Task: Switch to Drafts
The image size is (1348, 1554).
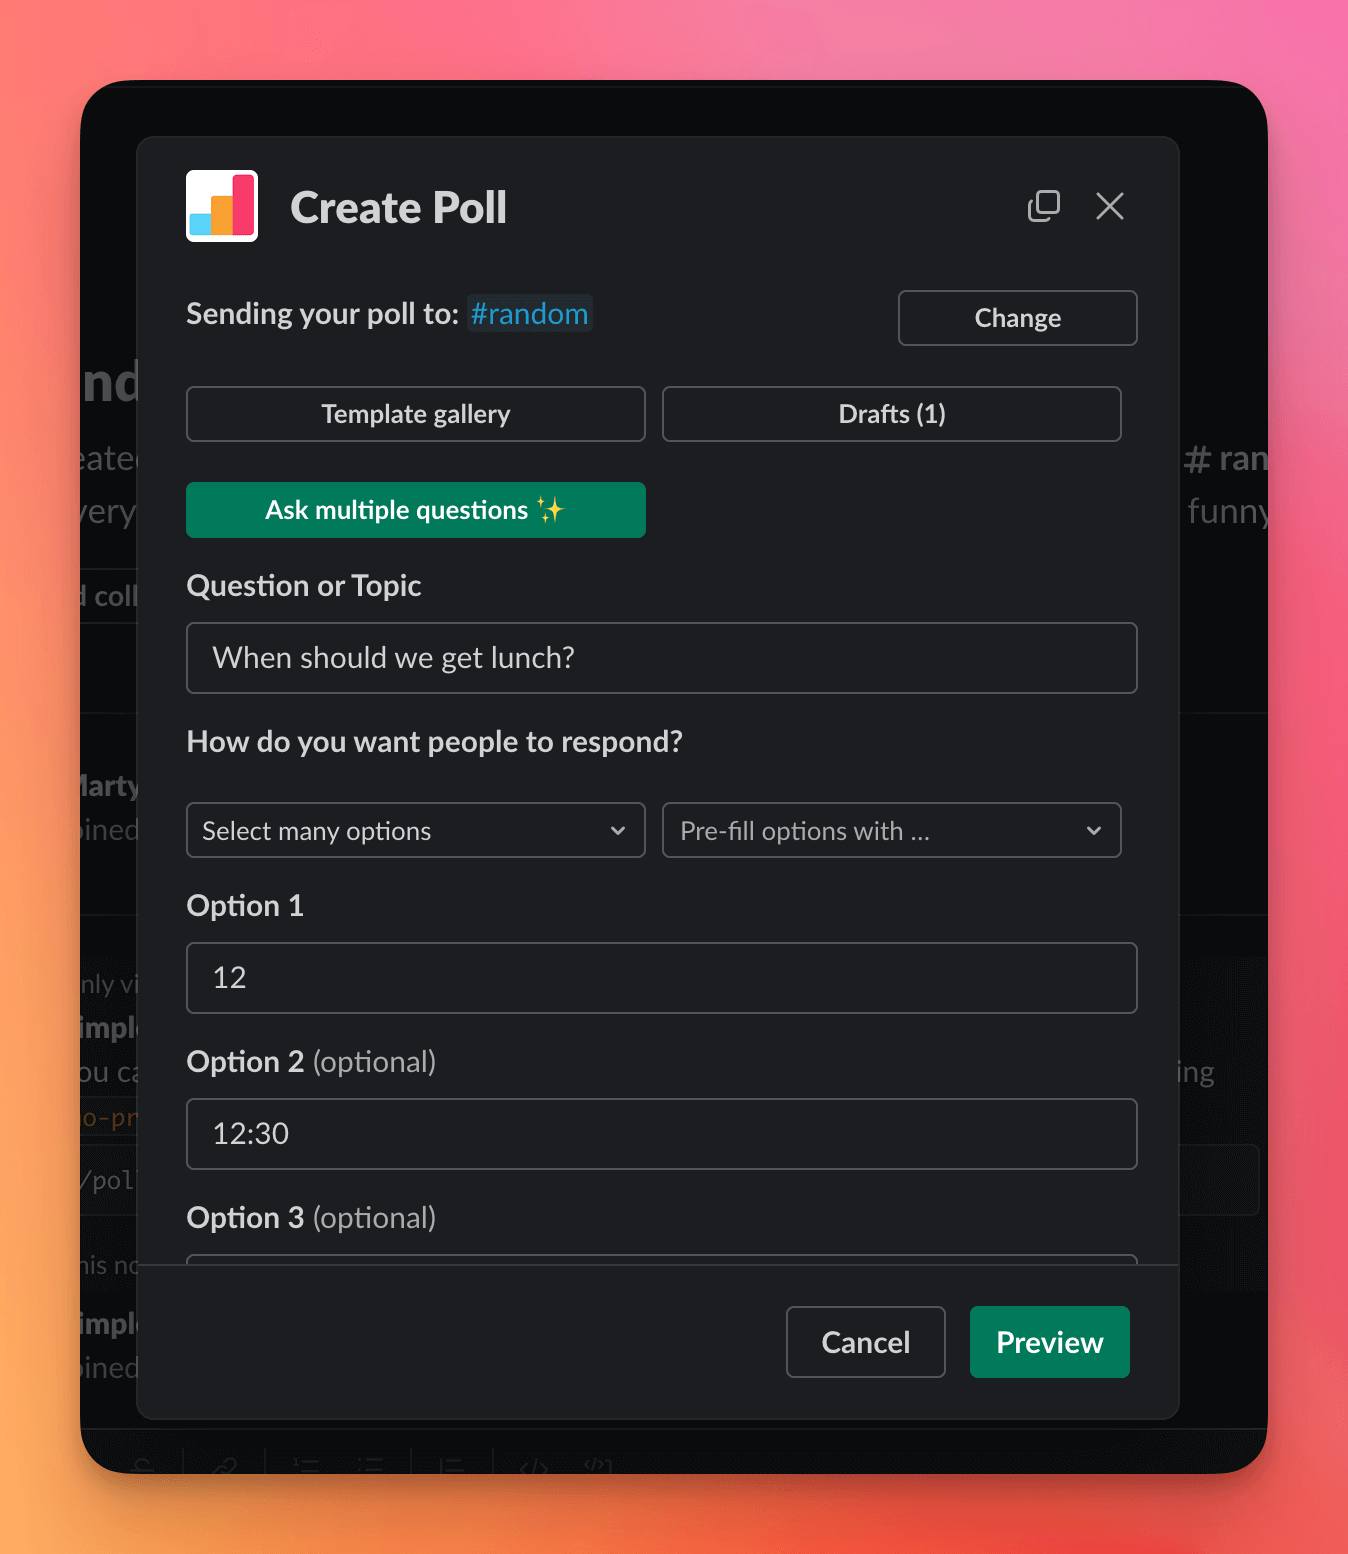Action: tap(891, 413)
